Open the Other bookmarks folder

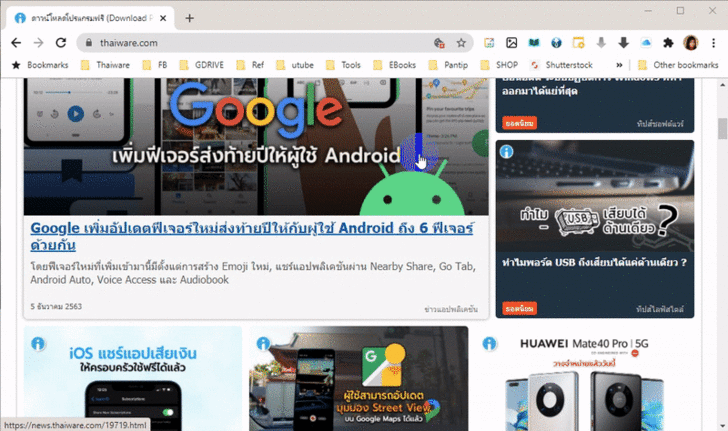click(x=678, y=65)
